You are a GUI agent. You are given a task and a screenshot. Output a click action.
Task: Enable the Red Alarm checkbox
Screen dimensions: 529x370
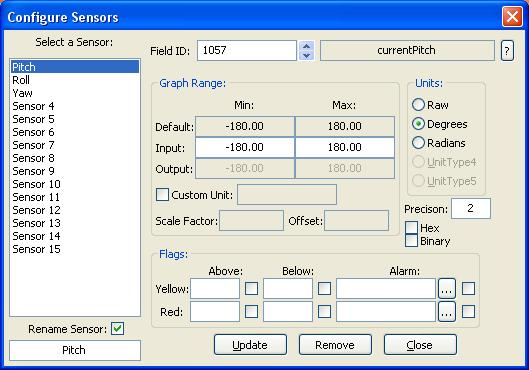pyautogui.click(x=468, y=311)
